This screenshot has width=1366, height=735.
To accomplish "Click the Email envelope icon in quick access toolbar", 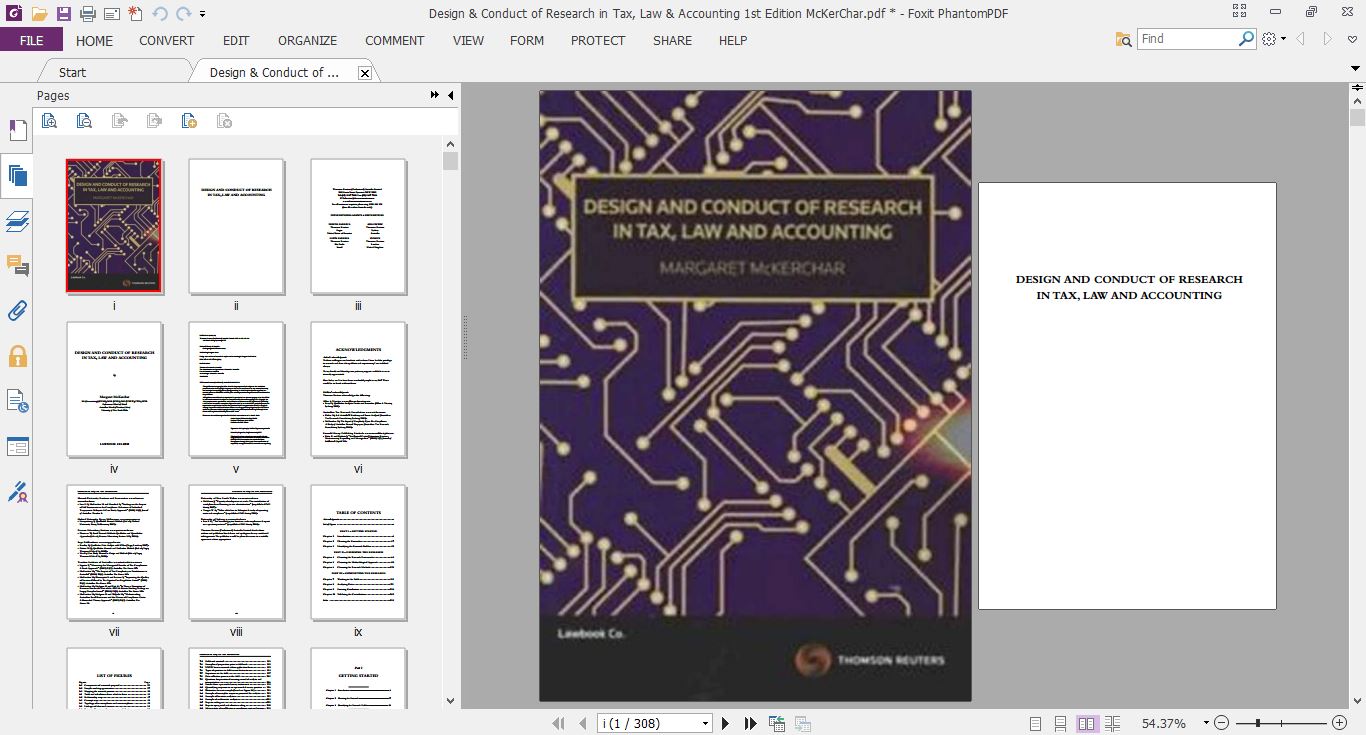I will pos(111,14).
